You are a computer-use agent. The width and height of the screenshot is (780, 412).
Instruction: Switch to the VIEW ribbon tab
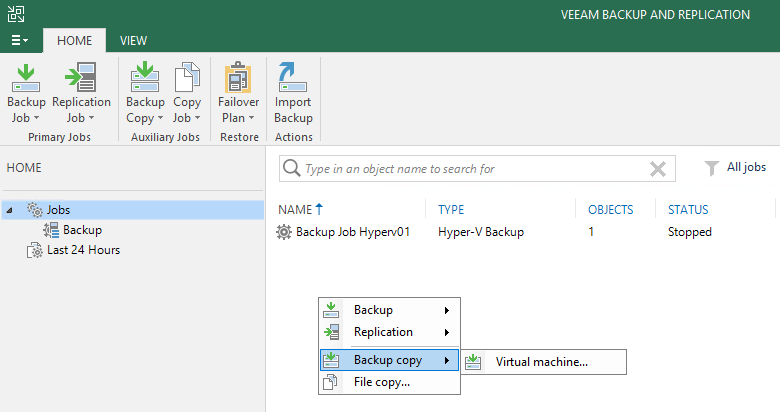pos(133,40)
